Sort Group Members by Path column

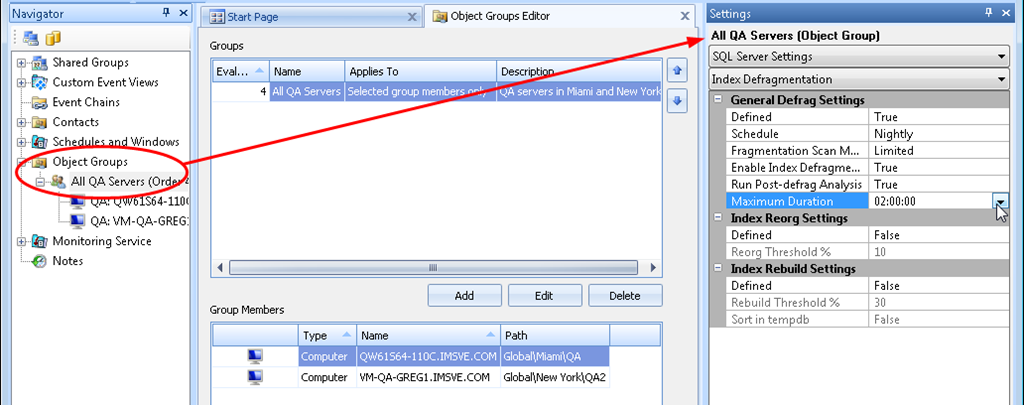[554, 336]
